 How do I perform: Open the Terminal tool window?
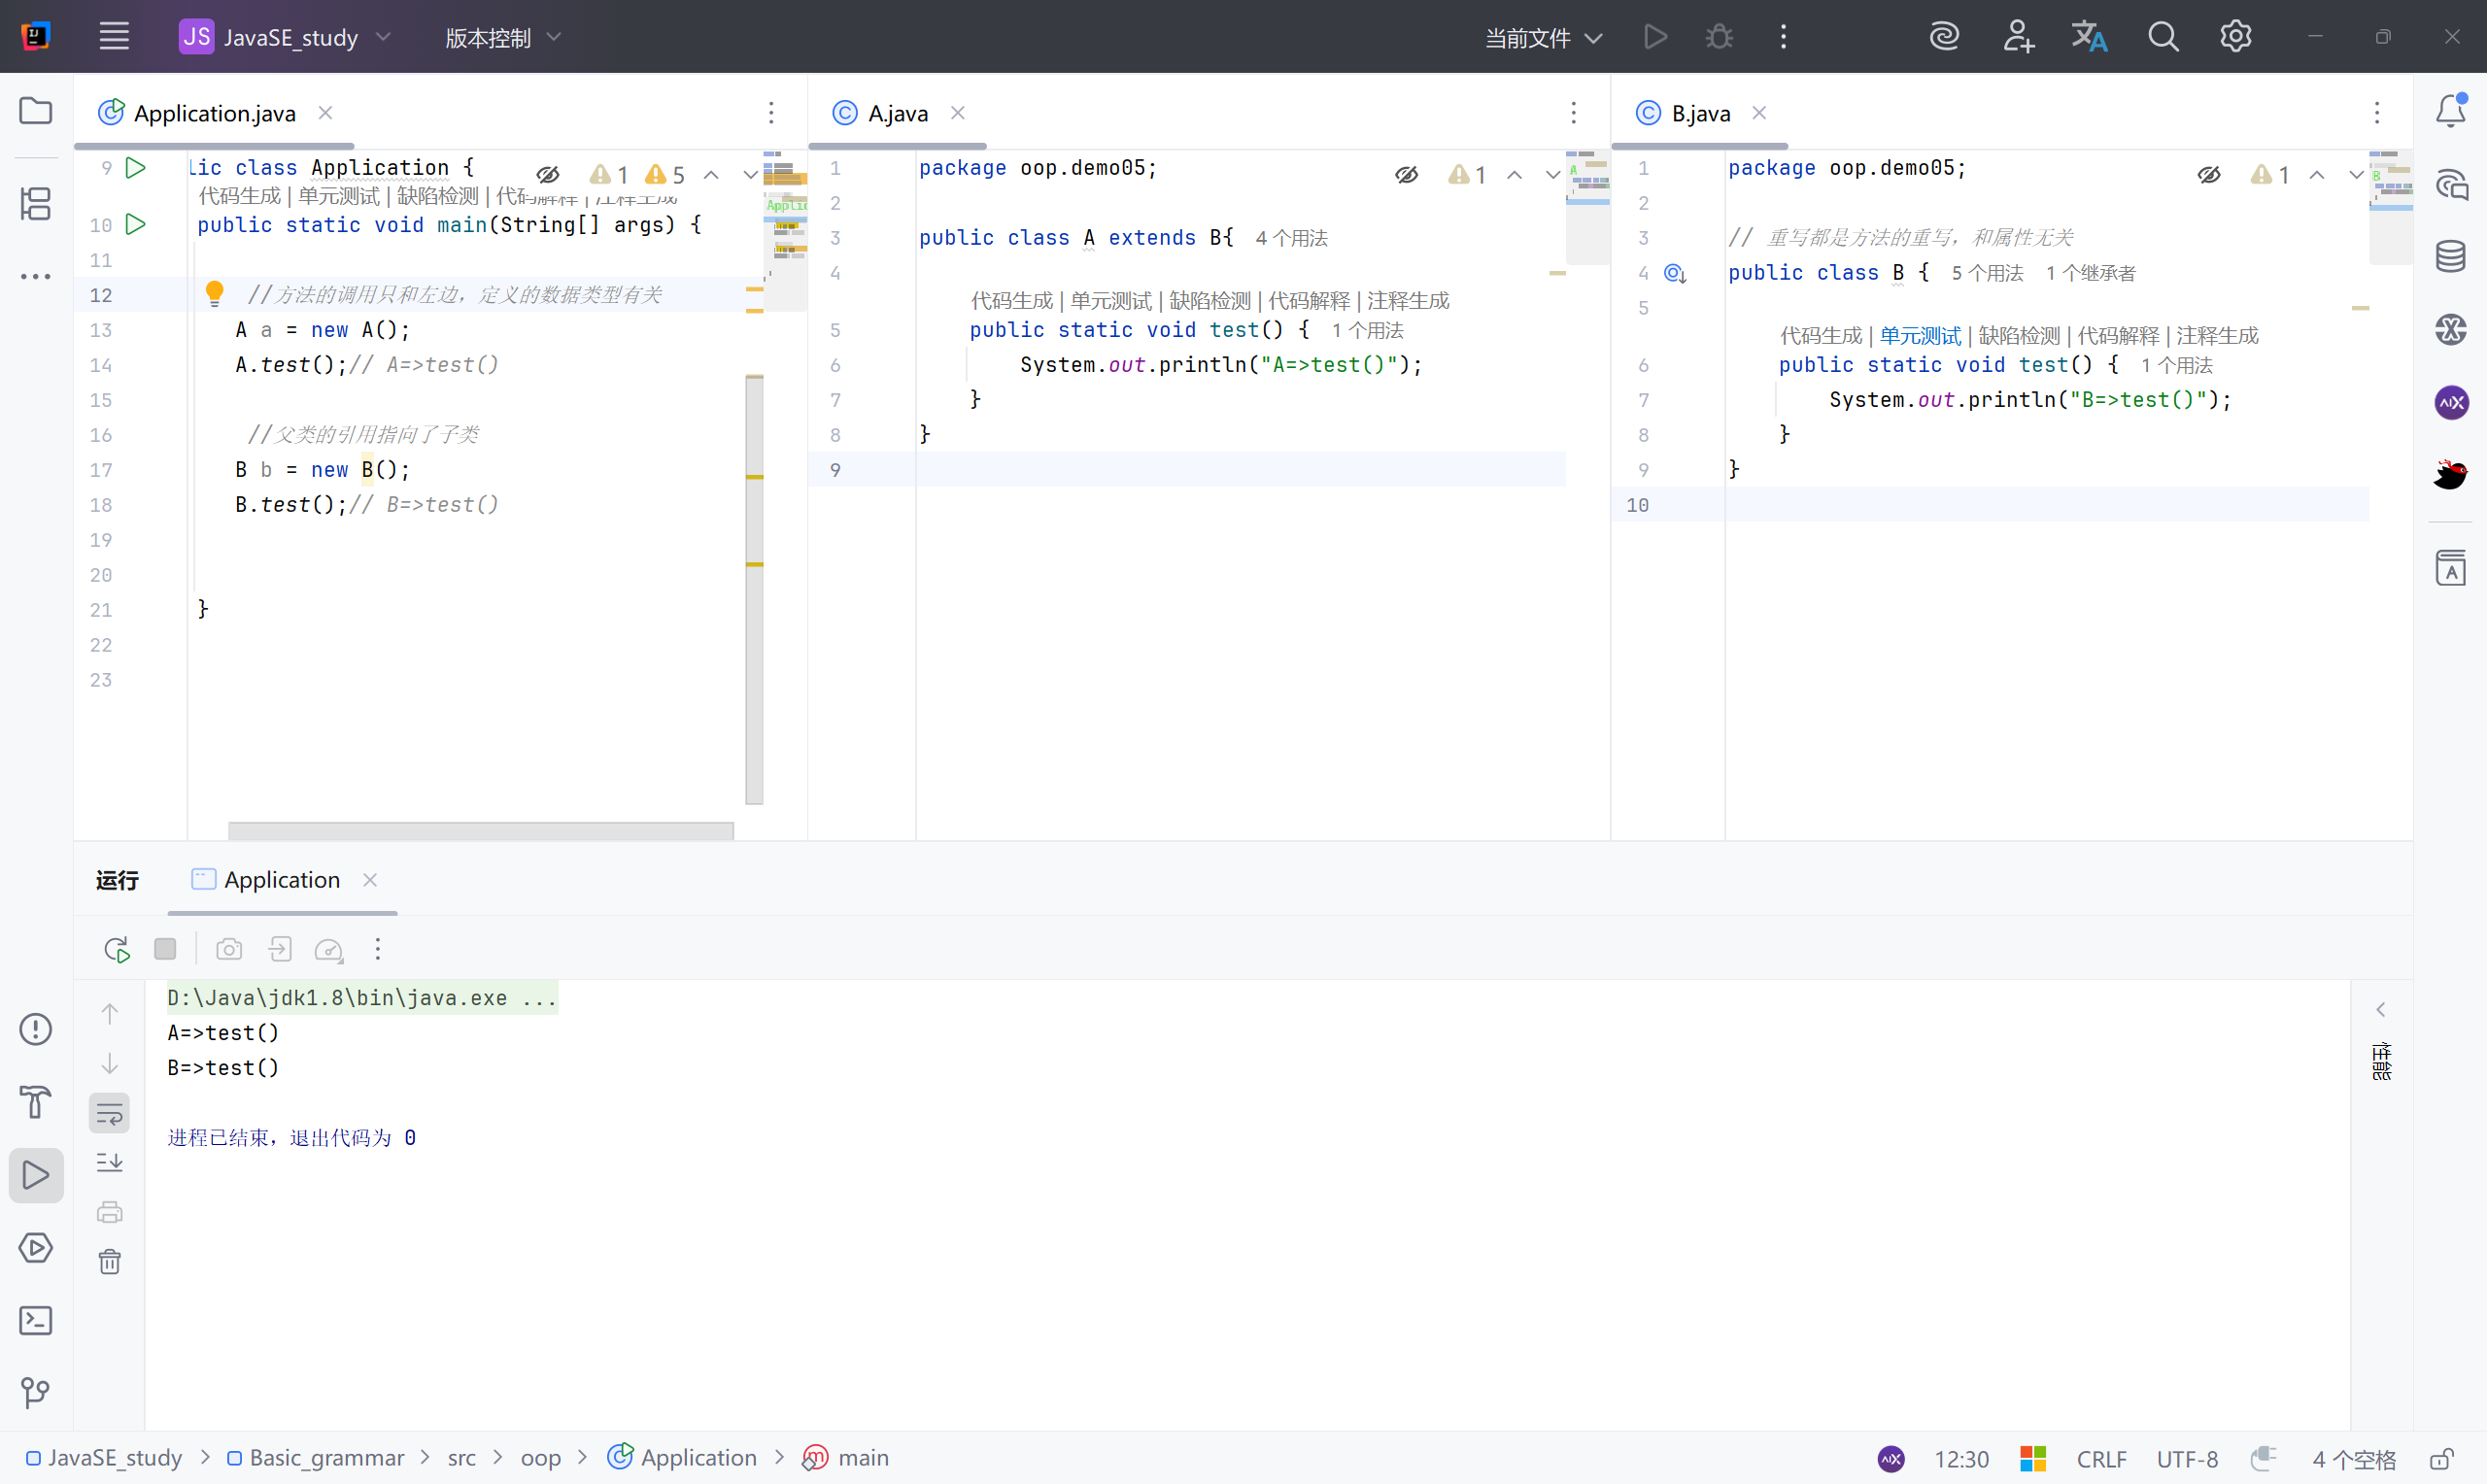(x=36, y=1321)
